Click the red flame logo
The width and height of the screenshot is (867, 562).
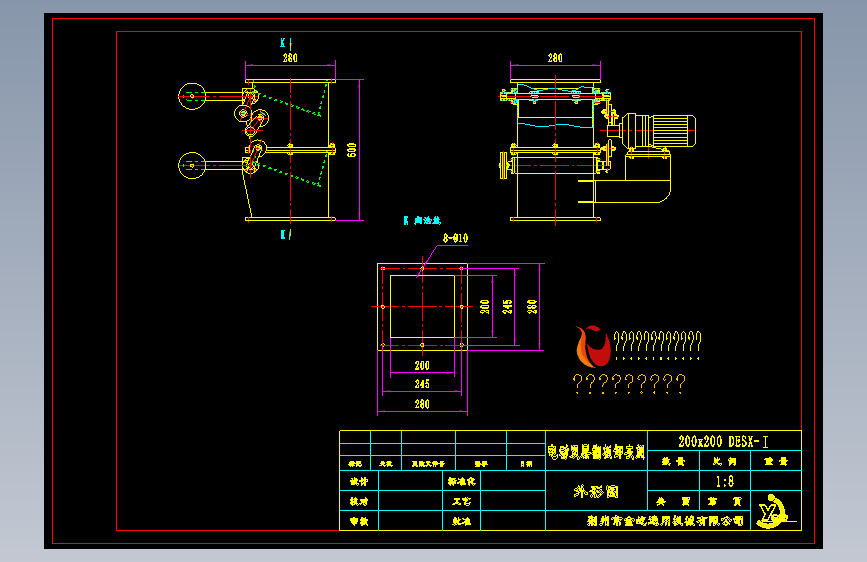(593, 346)
